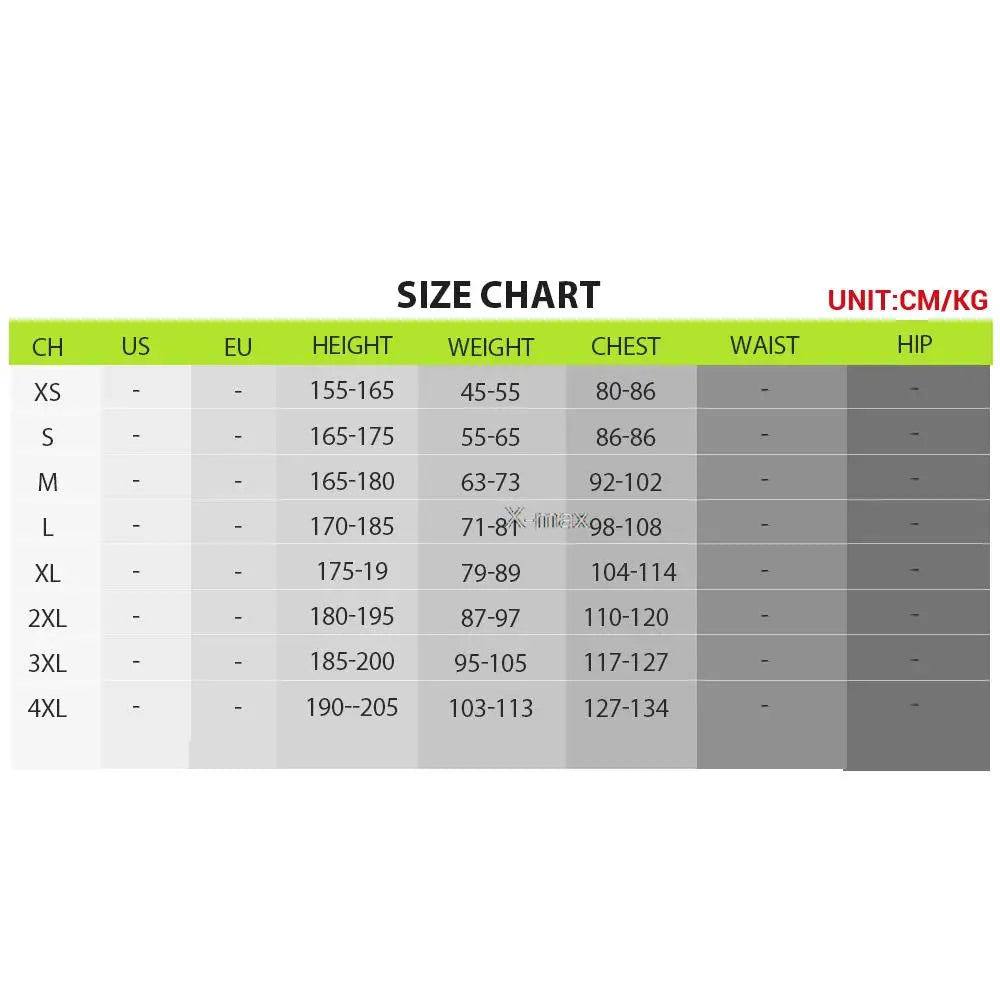Click the 92-102 chest value
Image resolution: width=1000 pixels, height=1000 pixels.
(625, 483)
